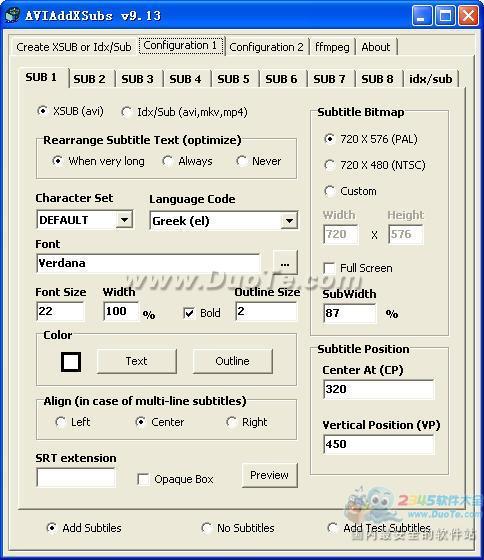
Task: Open the Language Code dropdown arrow
Action: [x=289, y=221]
